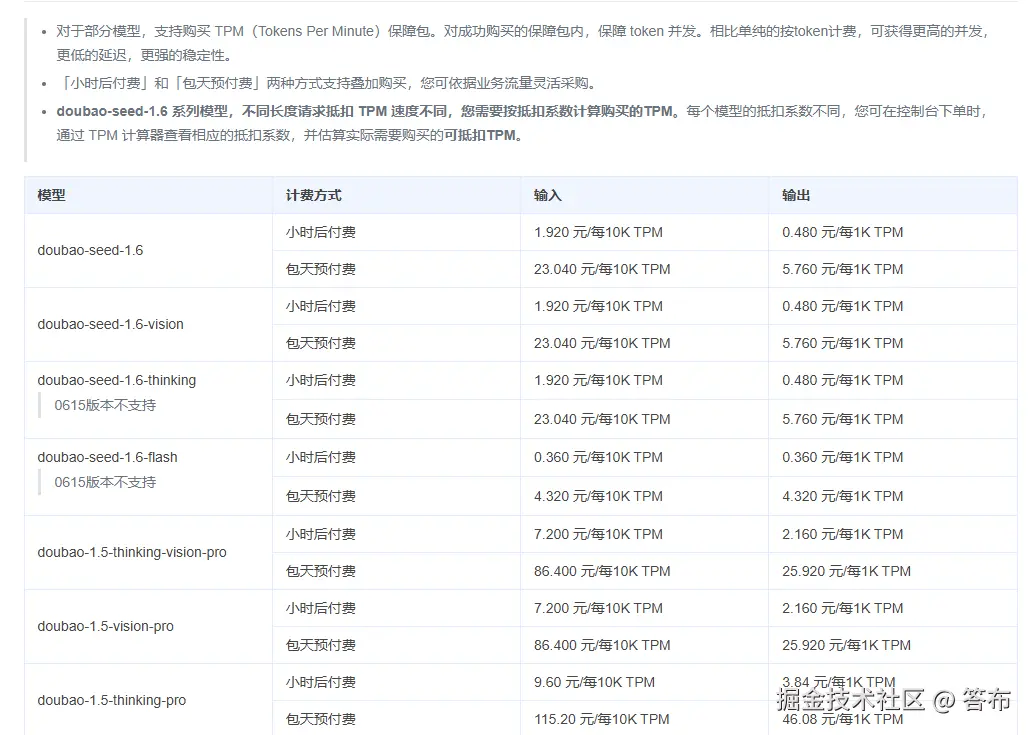Image resolution: width=1033 pixels, height=735 pixels.
Task: Click the 115.20 元/每10K TPM input price
Action: (601, 719)
